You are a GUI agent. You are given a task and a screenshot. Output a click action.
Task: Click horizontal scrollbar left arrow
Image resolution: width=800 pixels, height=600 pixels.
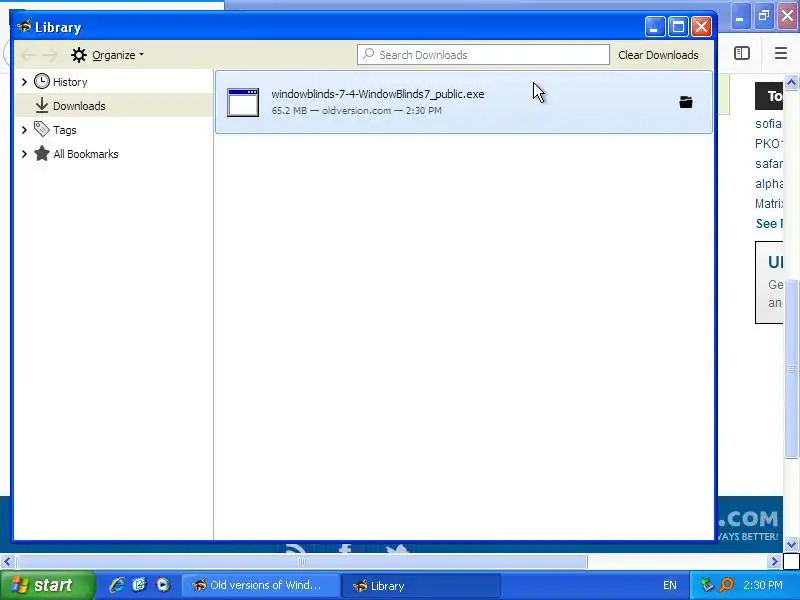click(x=7, y=562)
